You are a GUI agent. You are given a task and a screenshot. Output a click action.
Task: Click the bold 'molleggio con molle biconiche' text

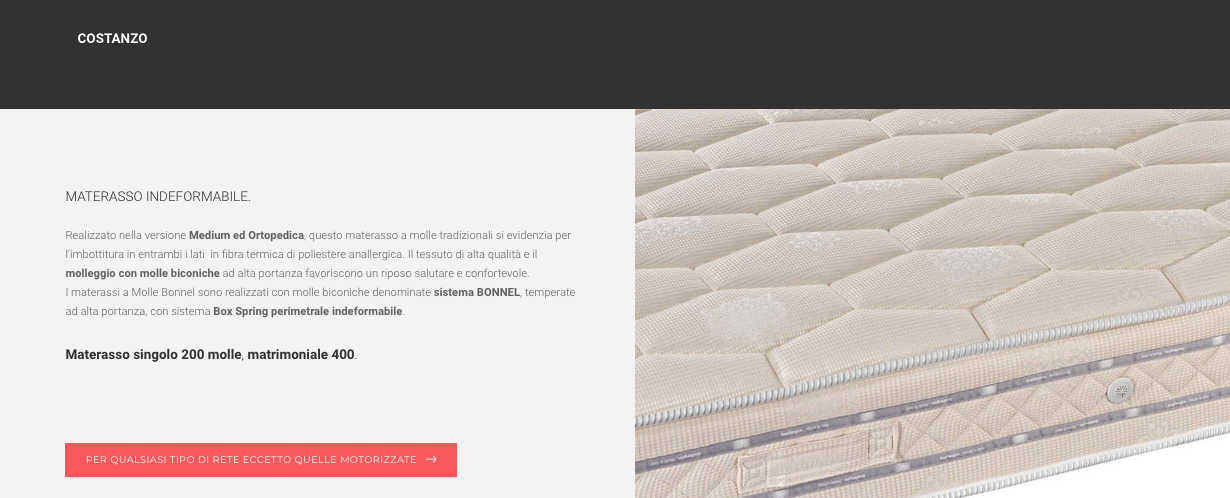143,273
